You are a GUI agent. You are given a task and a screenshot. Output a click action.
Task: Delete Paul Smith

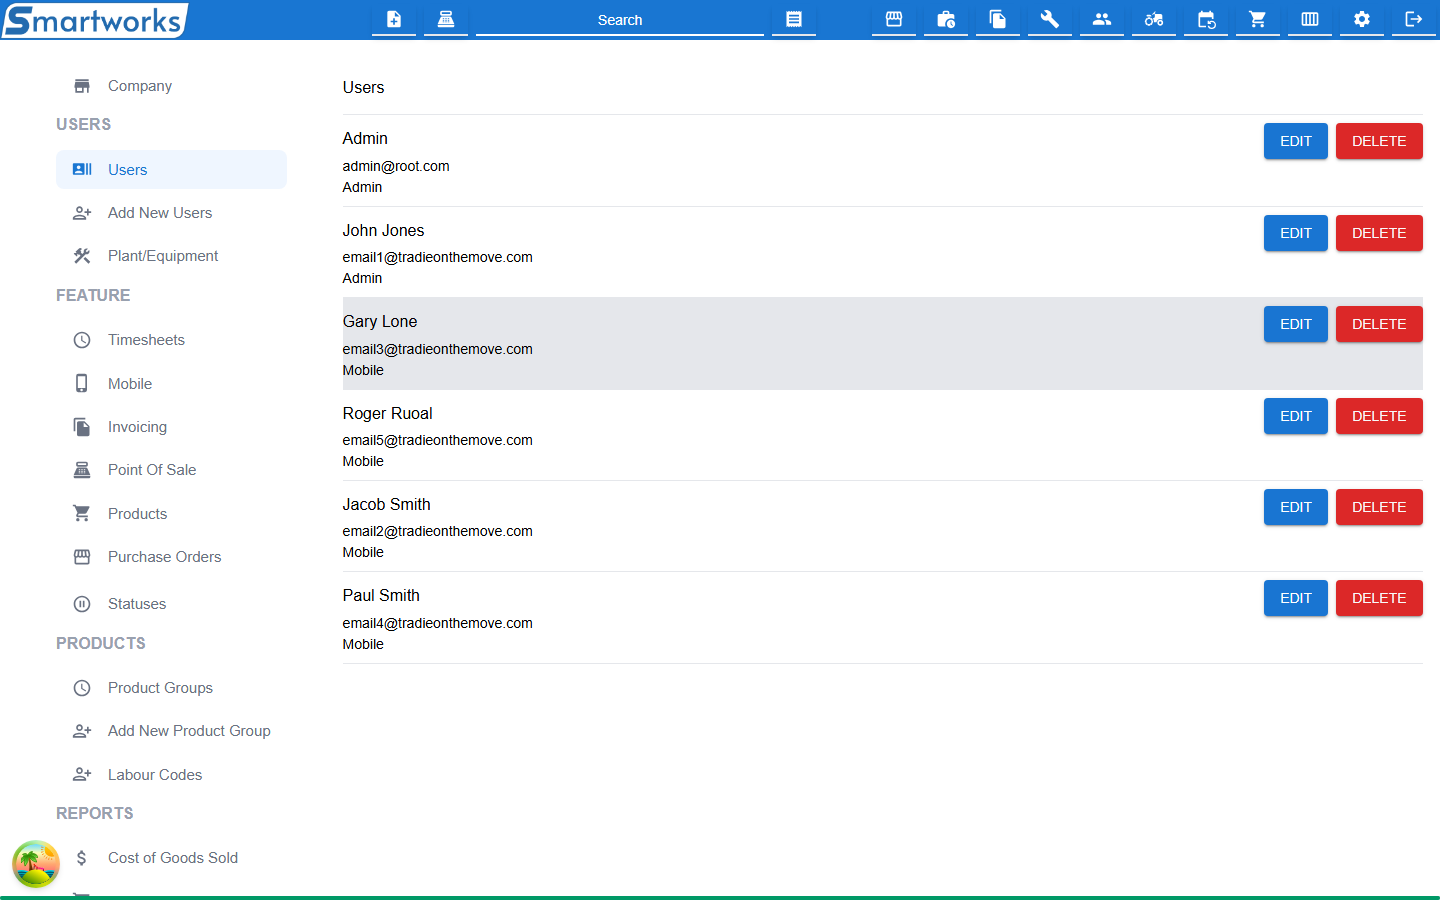(x=1379, y=598)
